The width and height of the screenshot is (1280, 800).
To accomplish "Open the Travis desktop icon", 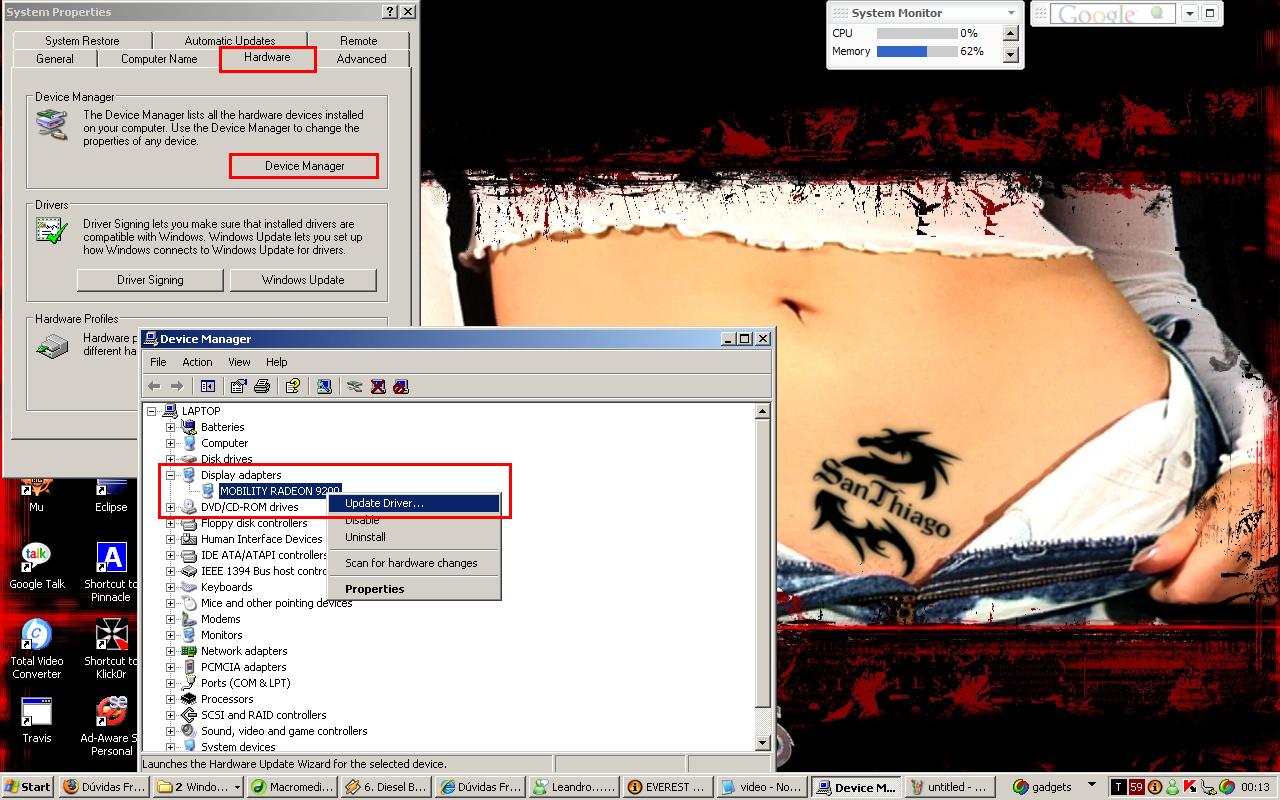I will [37, 720].
